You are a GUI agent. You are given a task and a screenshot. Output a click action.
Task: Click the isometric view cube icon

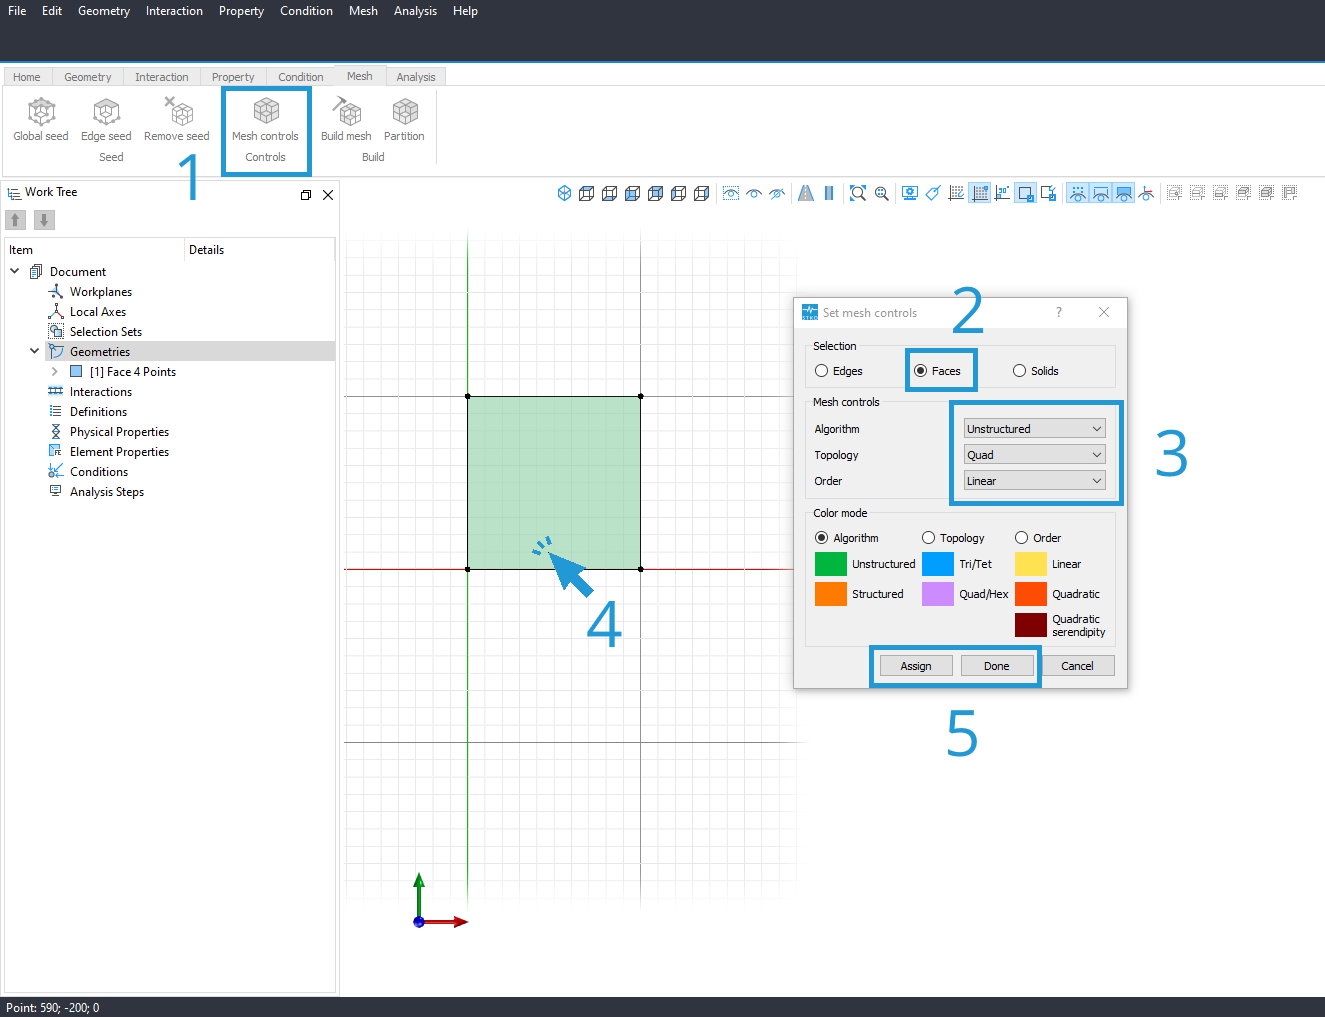point(564,193)
